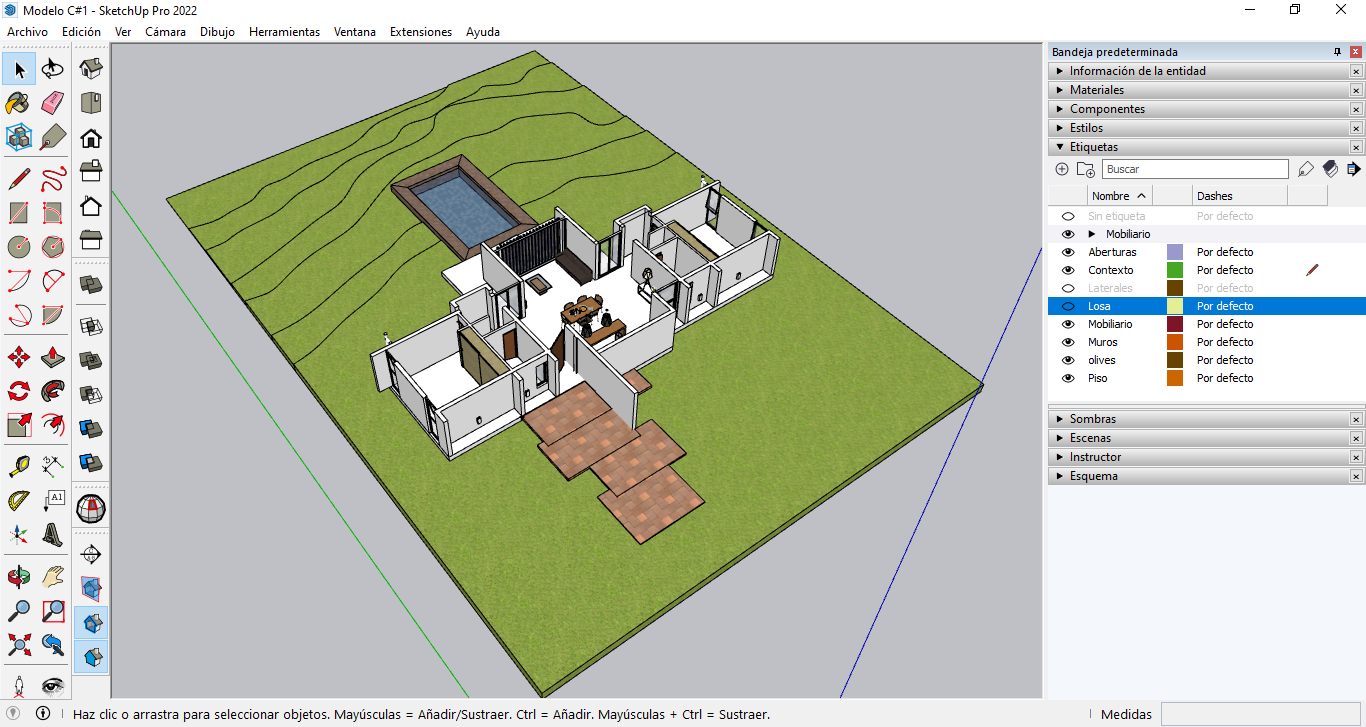Click the Buscar tag search field
1366x727 pixels.
(1195, 169)
